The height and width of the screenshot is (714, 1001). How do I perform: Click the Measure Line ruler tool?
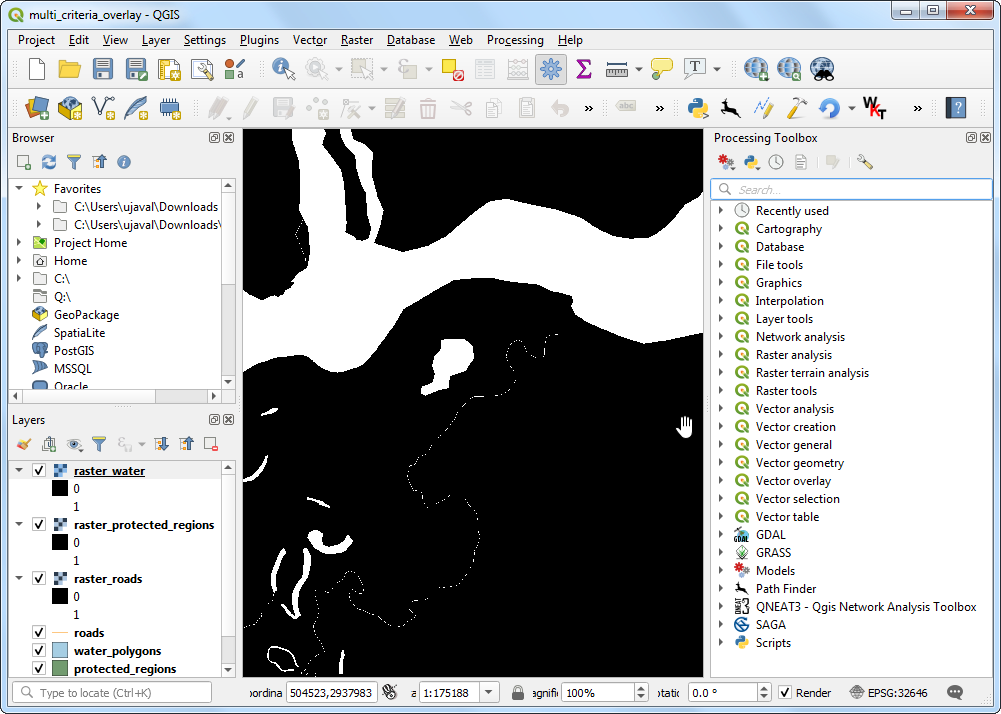pos(617,69)
